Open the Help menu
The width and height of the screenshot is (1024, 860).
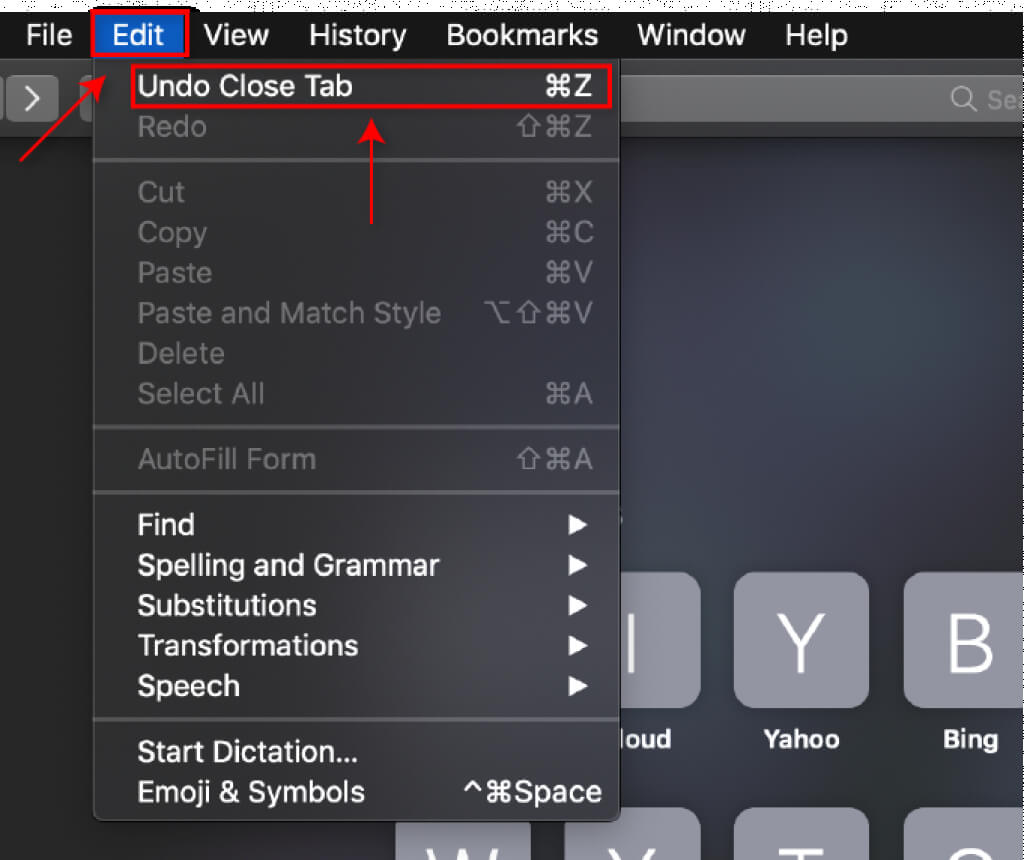[x=816, y=36]
